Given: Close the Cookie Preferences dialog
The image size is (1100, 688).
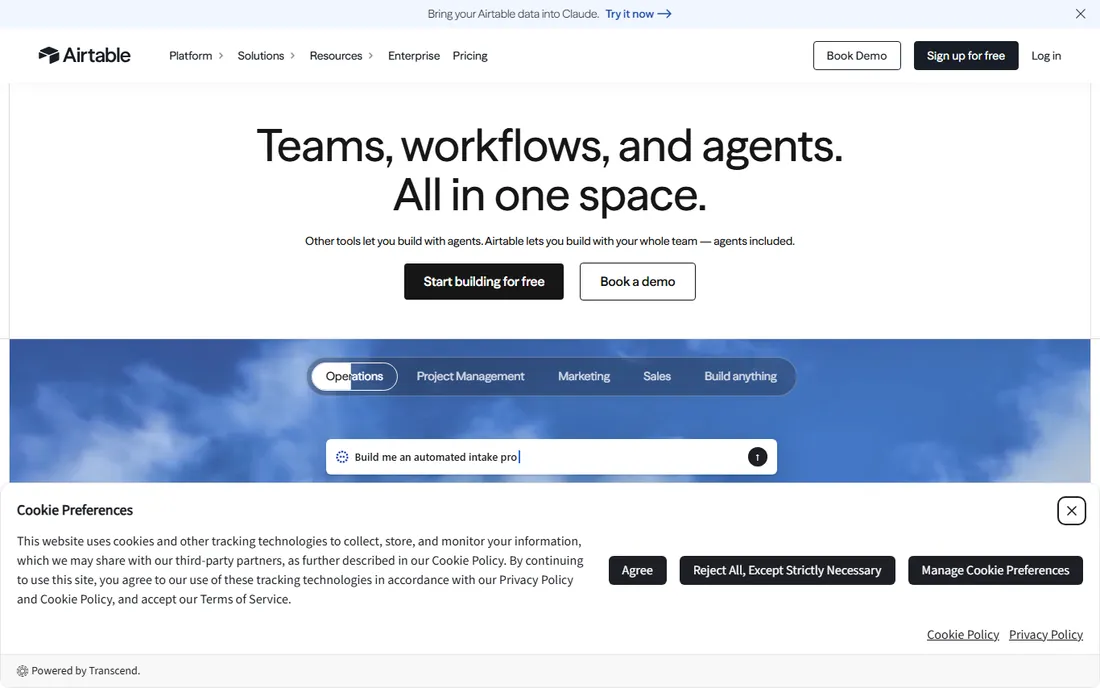Looking at the screenshot, I should [1071, 511].
